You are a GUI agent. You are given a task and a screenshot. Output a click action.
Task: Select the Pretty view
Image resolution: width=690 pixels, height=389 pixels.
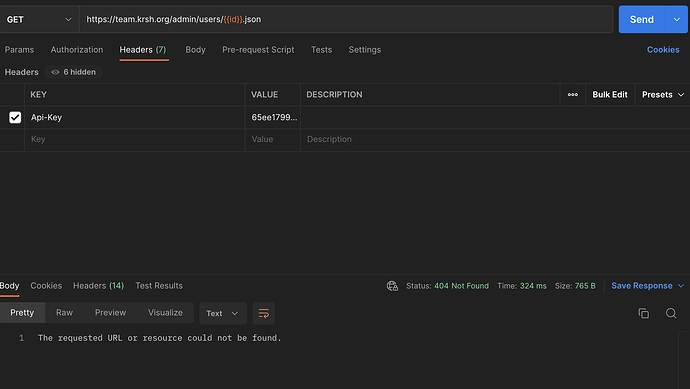tap(22, 313)
